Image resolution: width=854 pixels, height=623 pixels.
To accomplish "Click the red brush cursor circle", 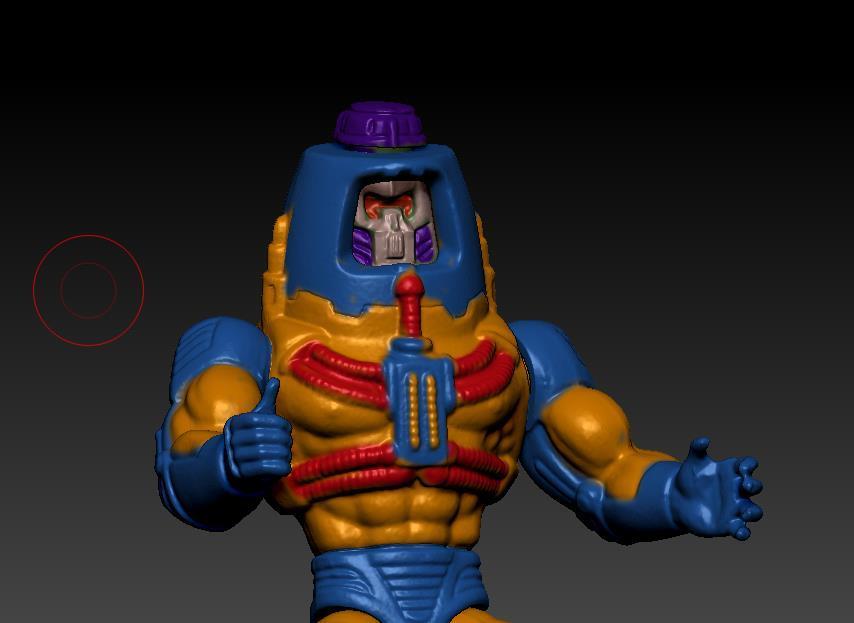I will [x=88, y=291].
